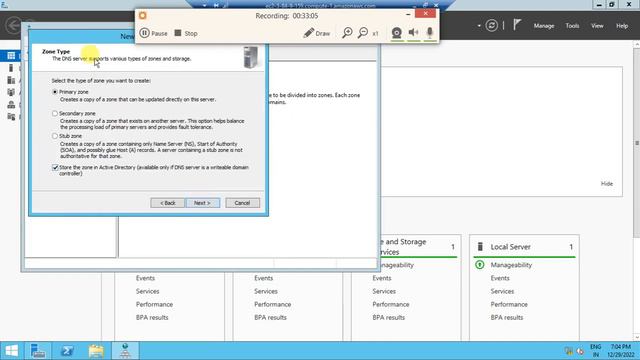Open the View menu in Server Manager
The height and width of the screenshot is (360, 640).
coord(597,26)
